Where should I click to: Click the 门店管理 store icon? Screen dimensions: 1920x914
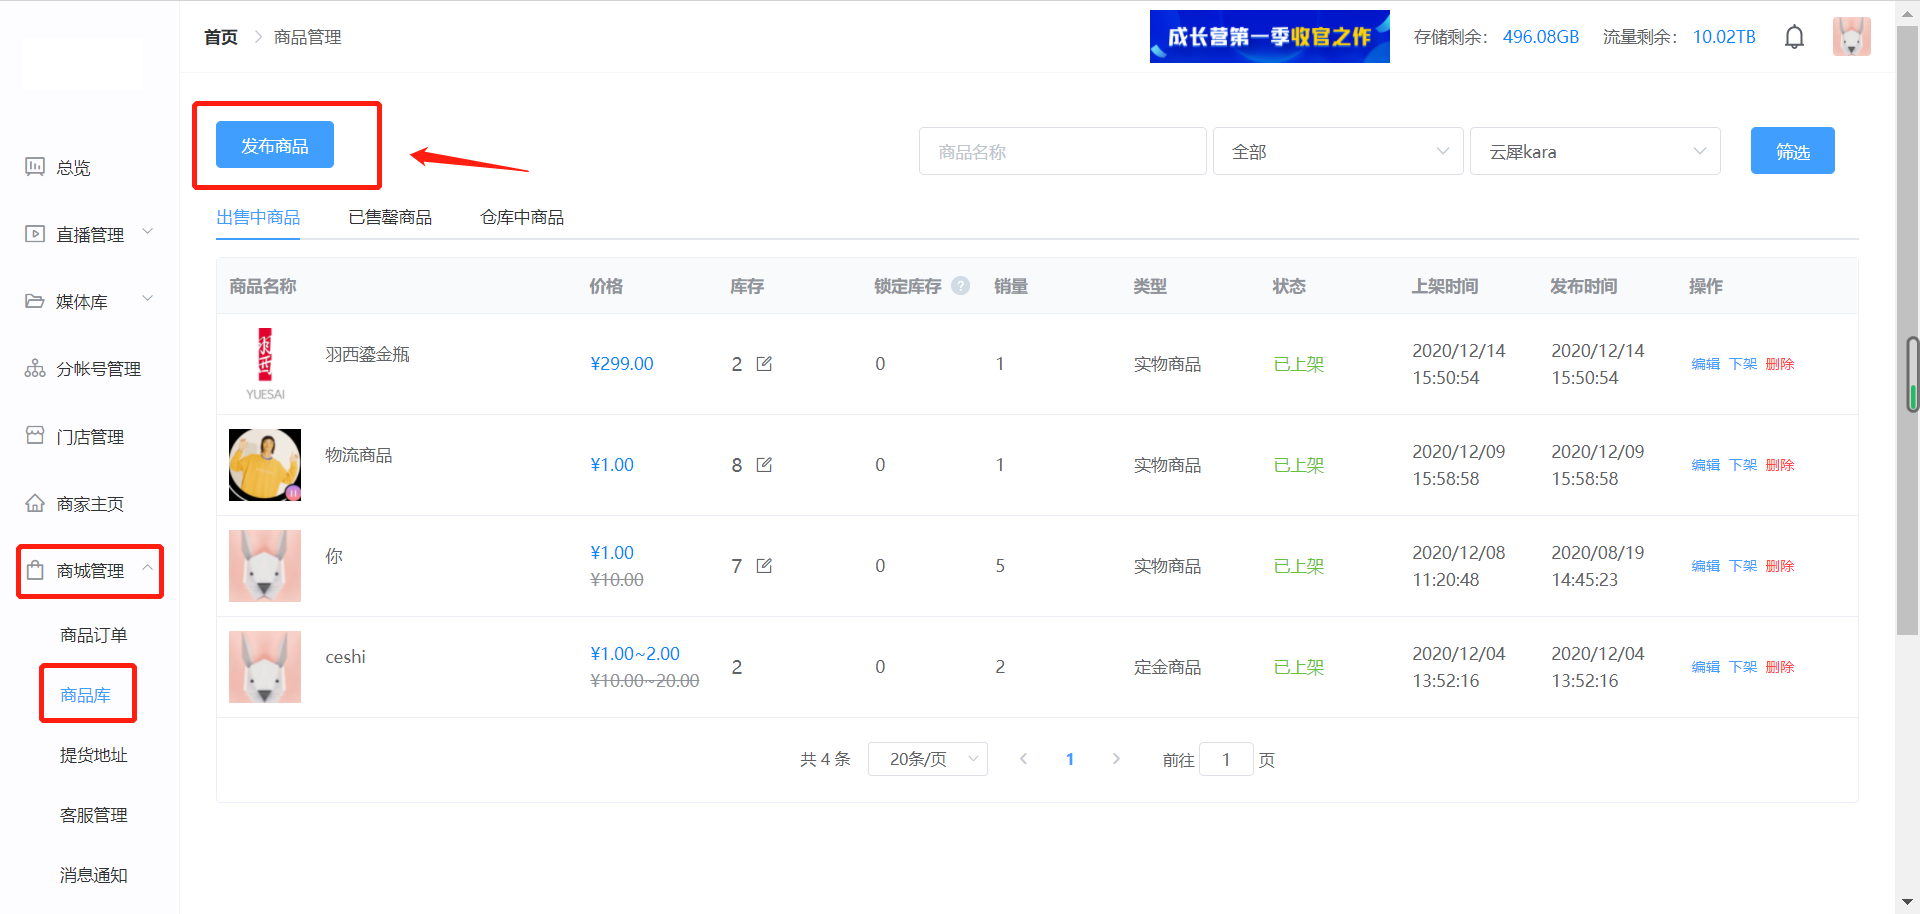(x=35, y=436)
